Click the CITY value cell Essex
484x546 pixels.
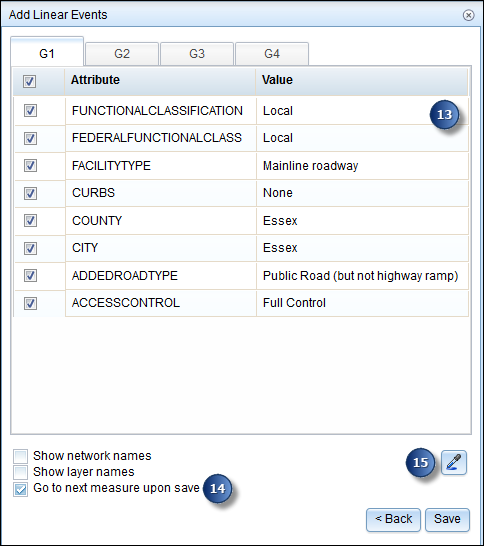click(x=362, y=248)
